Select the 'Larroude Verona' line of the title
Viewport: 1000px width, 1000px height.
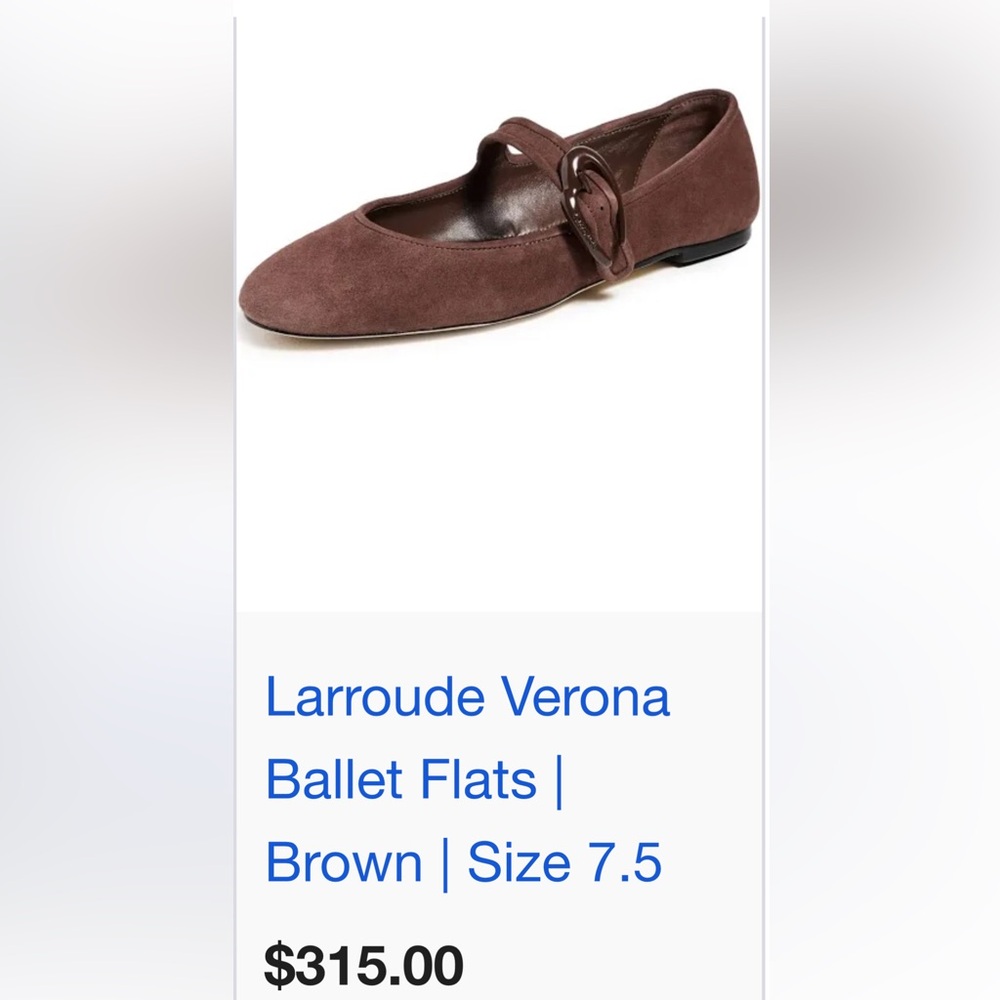click(470, 697)
